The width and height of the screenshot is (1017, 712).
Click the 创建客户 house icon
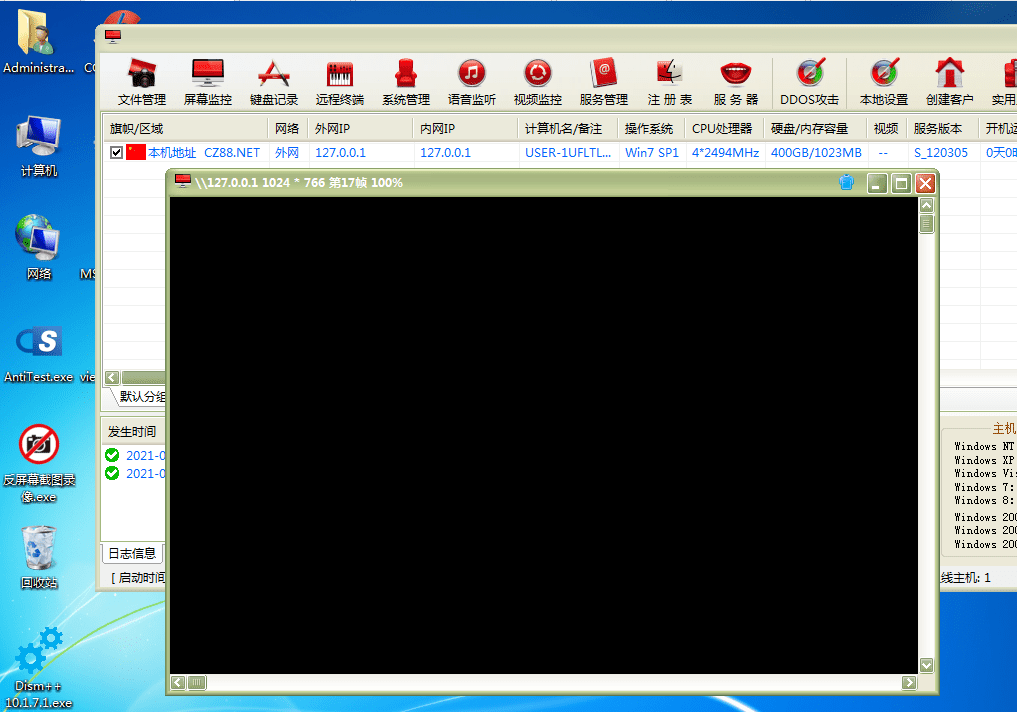(949, 81)
